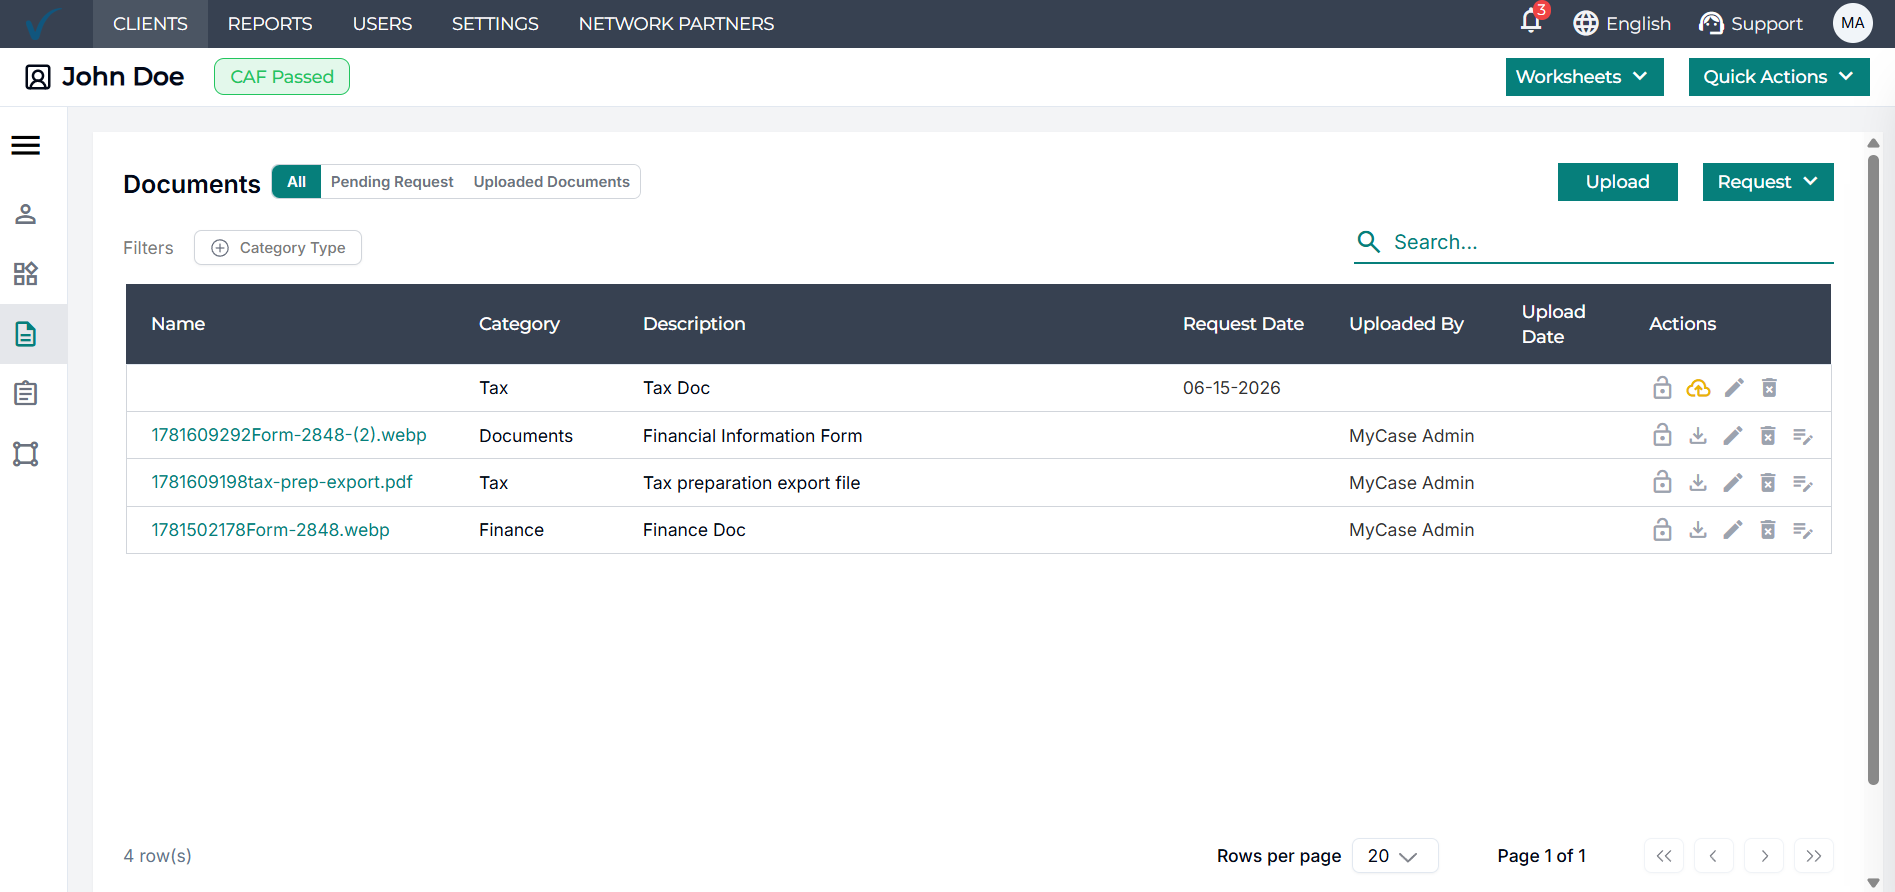The width and height of the screenshot is (1895, 892).
Task: Go to the USERS menu
Action: tap(382, 24)
